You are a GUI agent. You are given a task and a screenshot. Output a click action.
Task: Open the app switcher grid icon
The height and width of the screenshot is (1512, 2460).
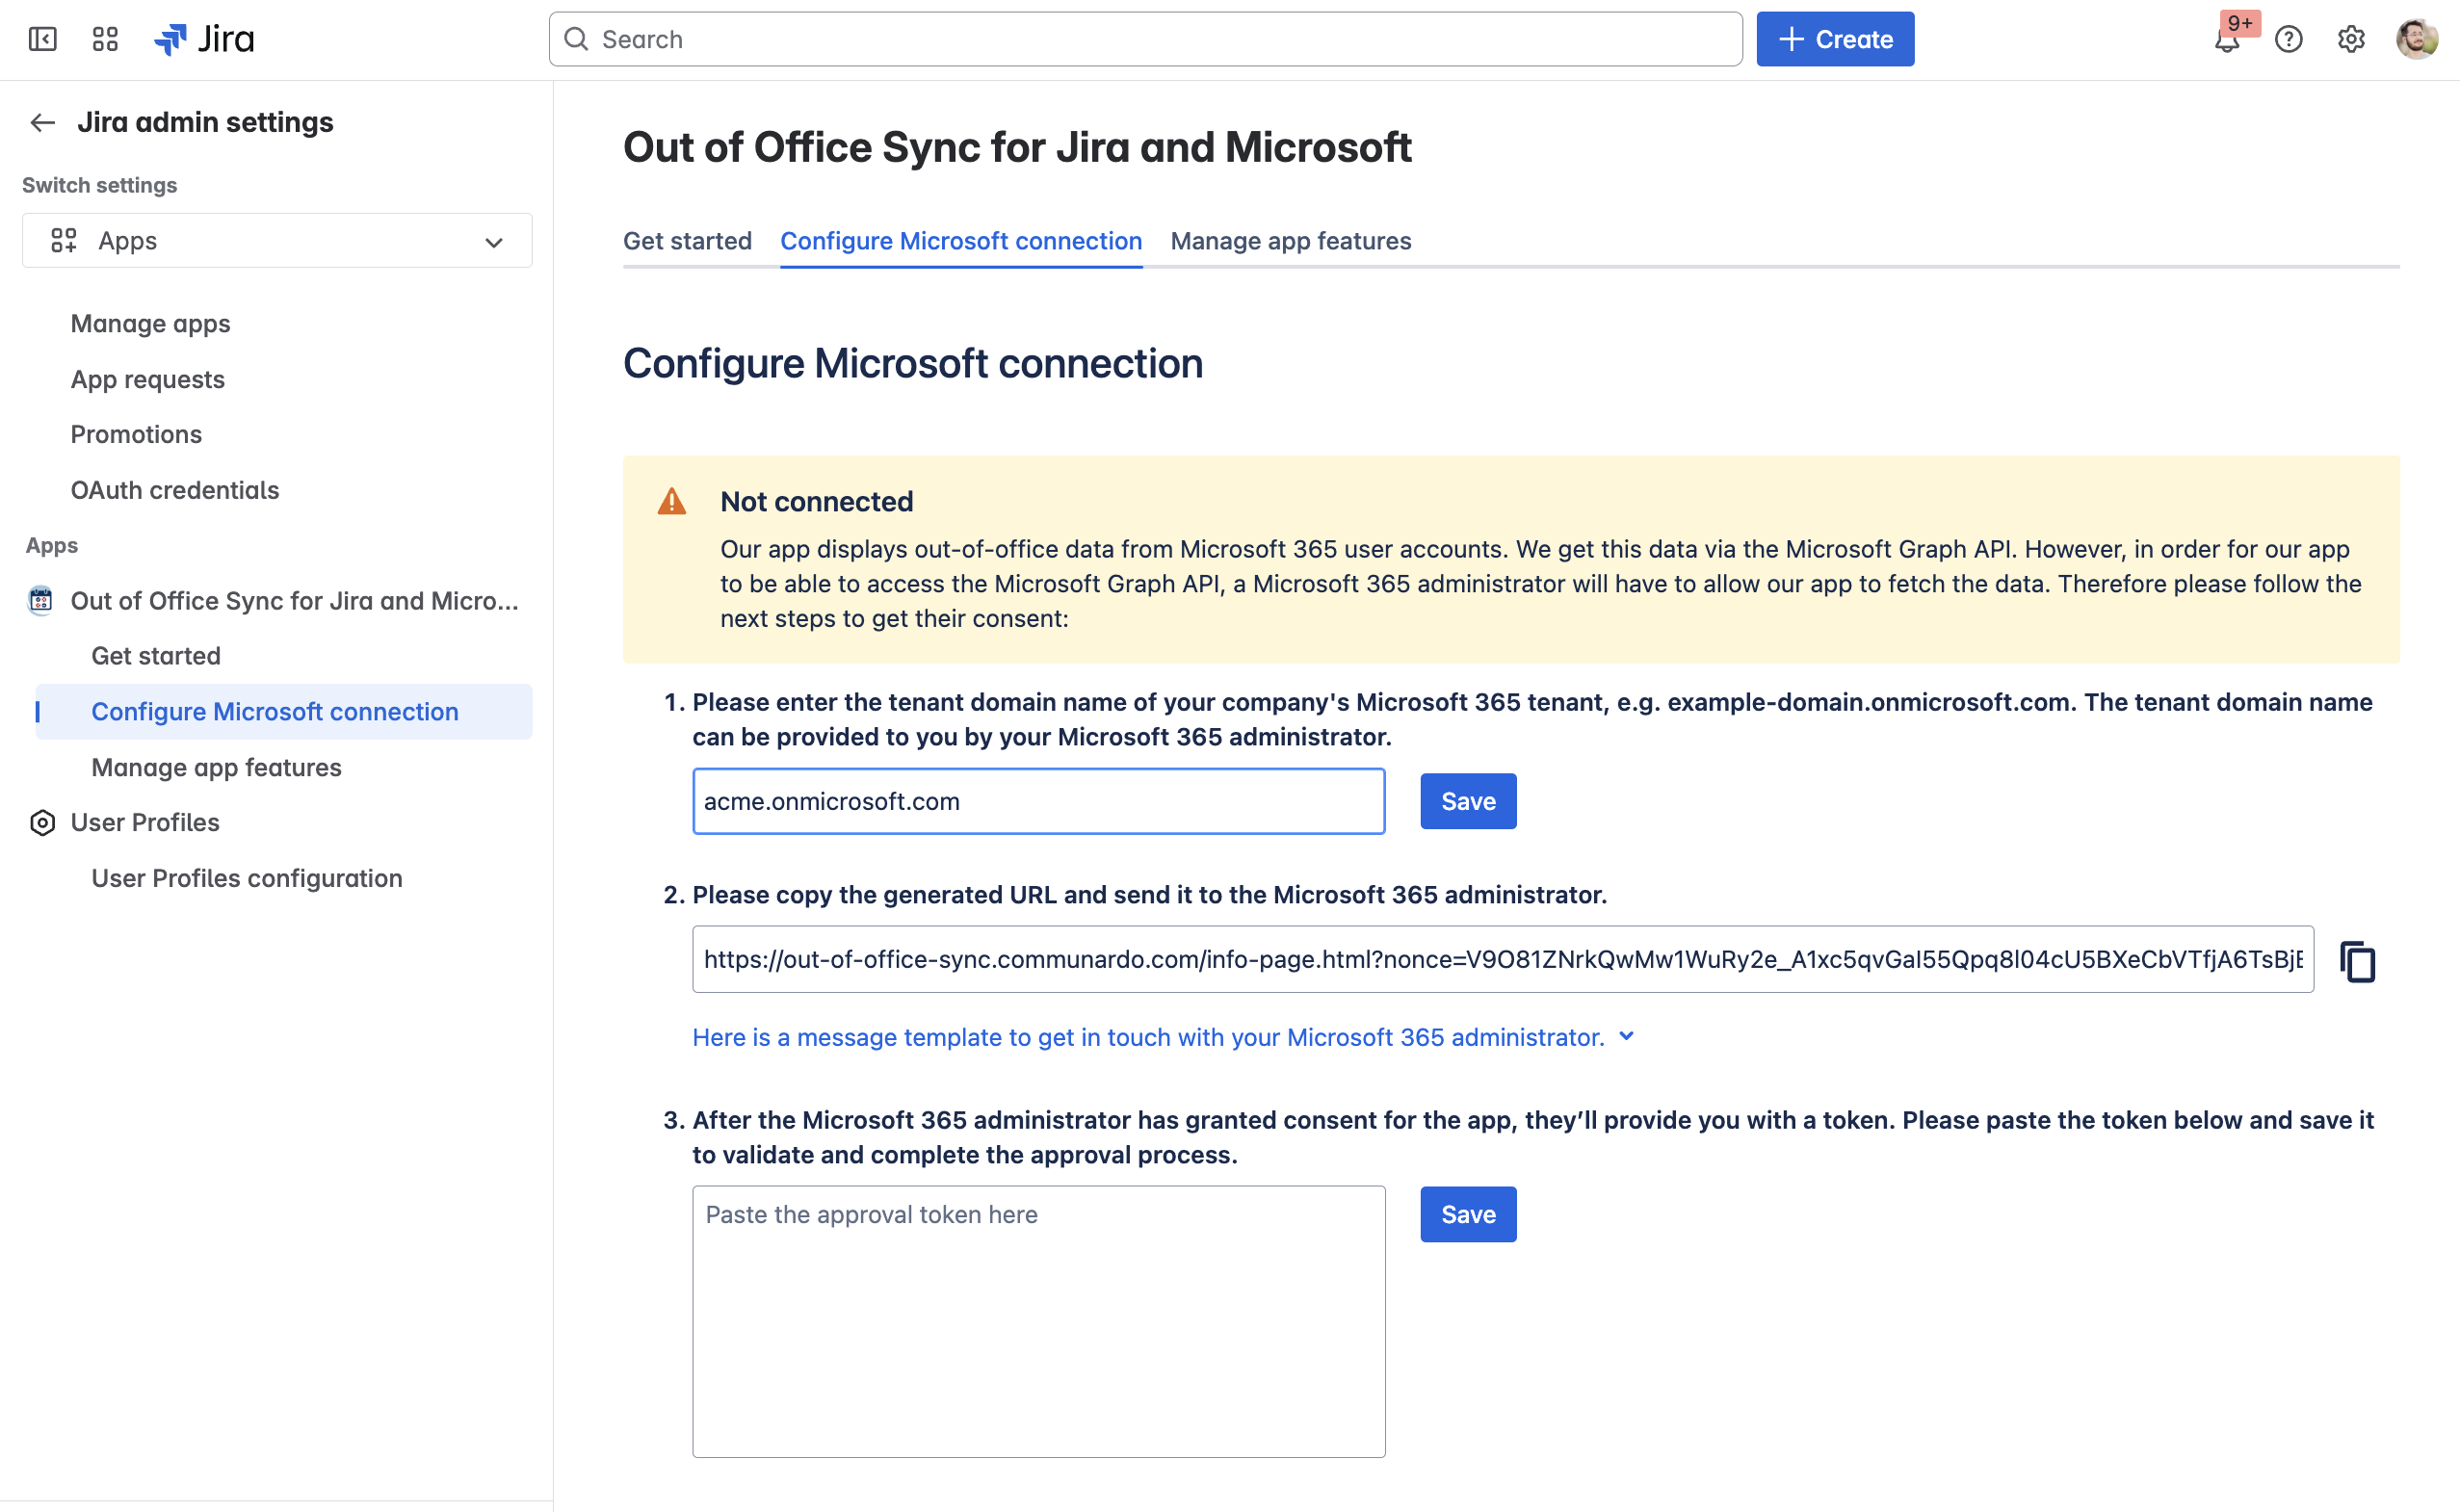tap(105, 39)
